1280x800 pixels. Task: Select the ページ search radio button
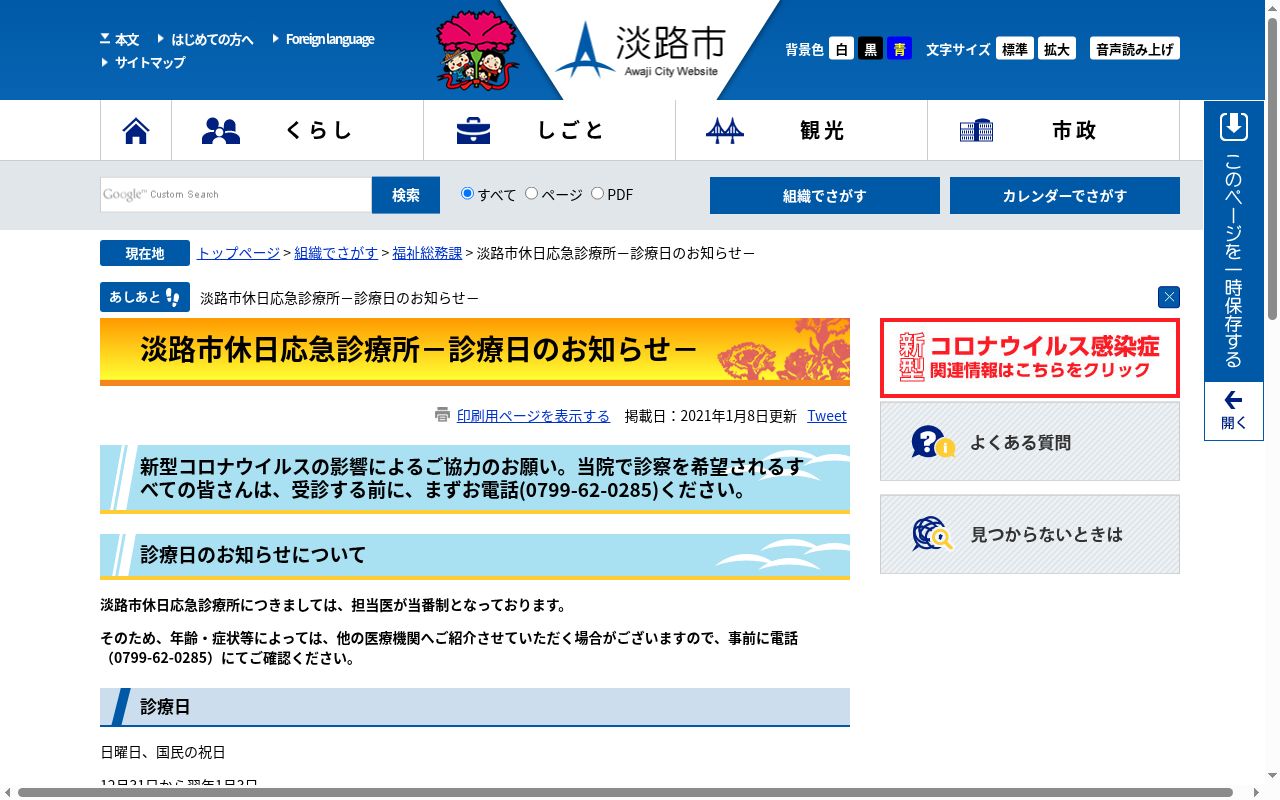531,193
